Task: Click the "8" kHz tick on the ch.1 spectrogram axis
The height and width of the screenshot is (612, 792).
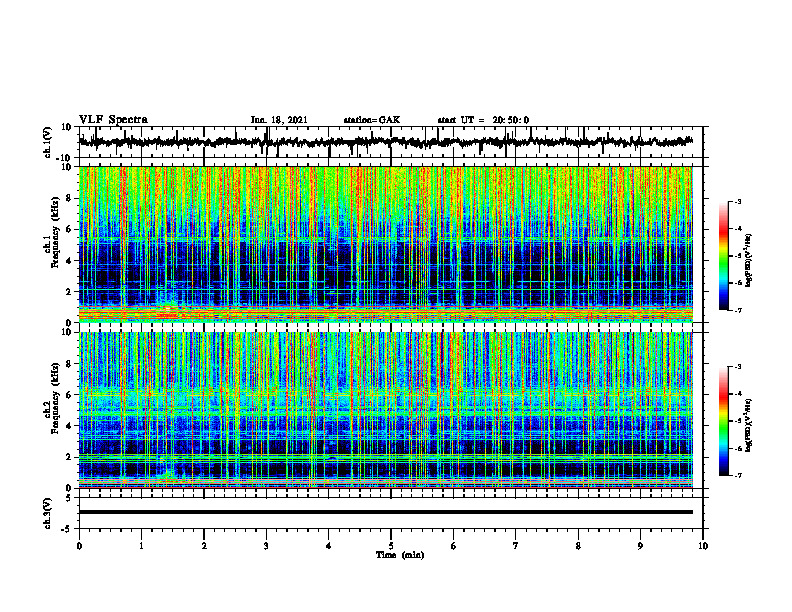Action: click(x=70, y=198)
